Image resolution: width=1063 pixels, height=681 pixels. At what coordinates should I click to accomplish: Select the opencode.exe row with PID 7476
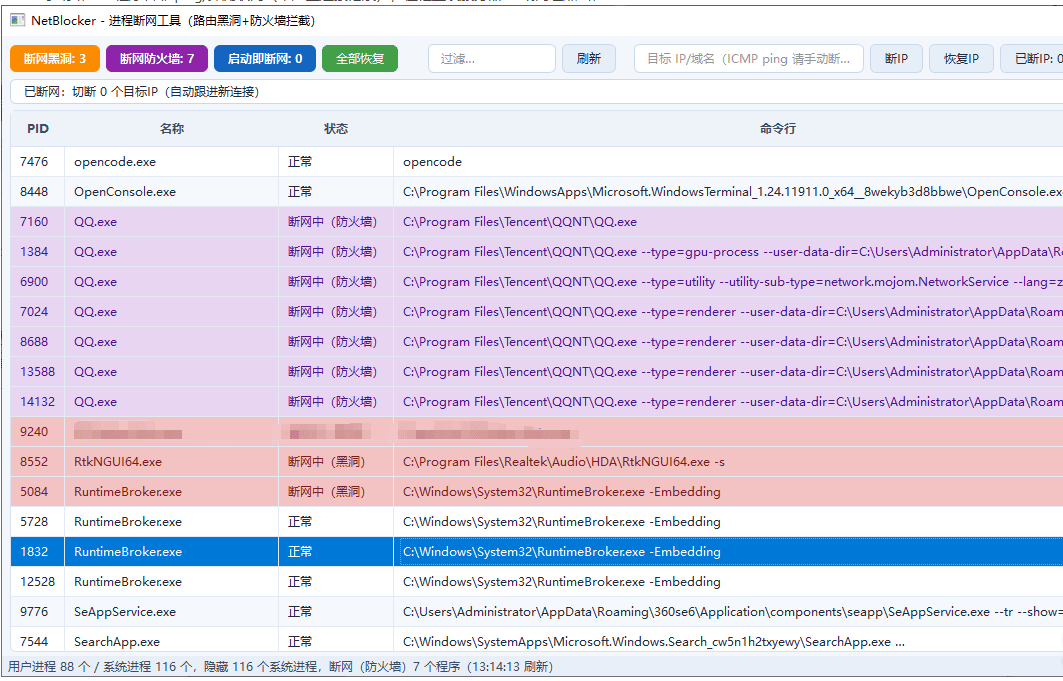click(537, 162)
